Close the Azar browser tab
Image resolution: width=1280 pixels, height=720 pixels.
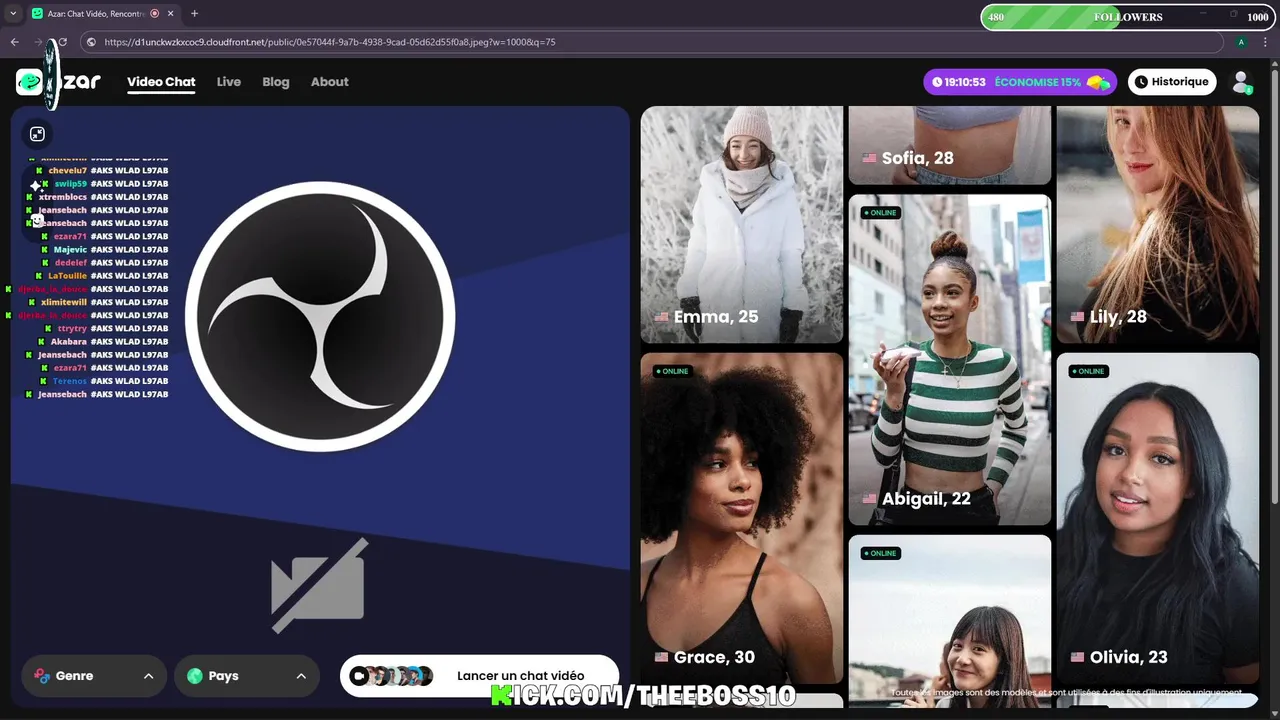tap(170, 14)
